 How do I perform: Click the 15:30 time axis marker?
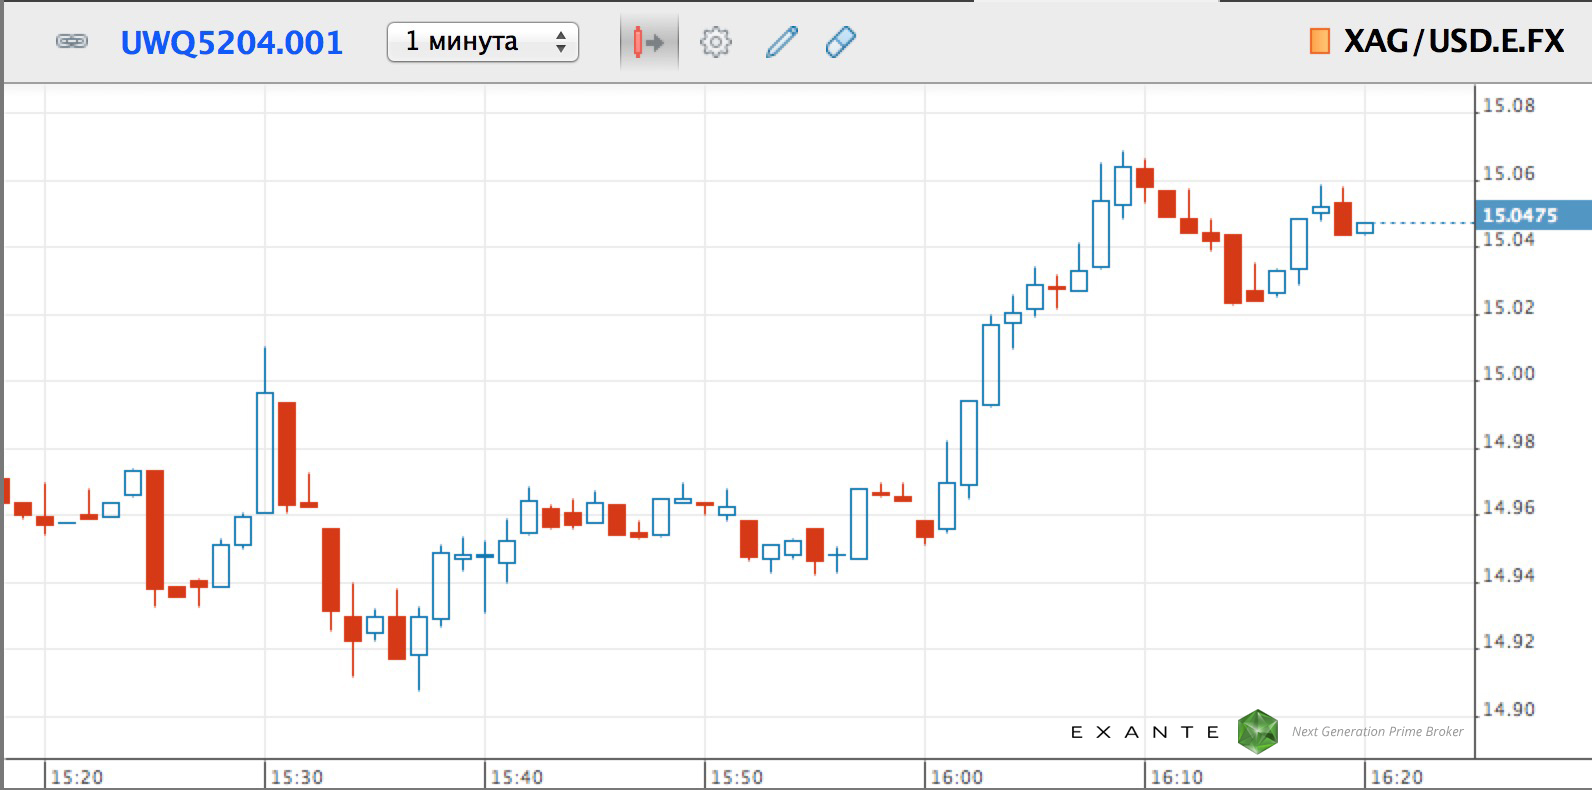(x=297, y=777)
